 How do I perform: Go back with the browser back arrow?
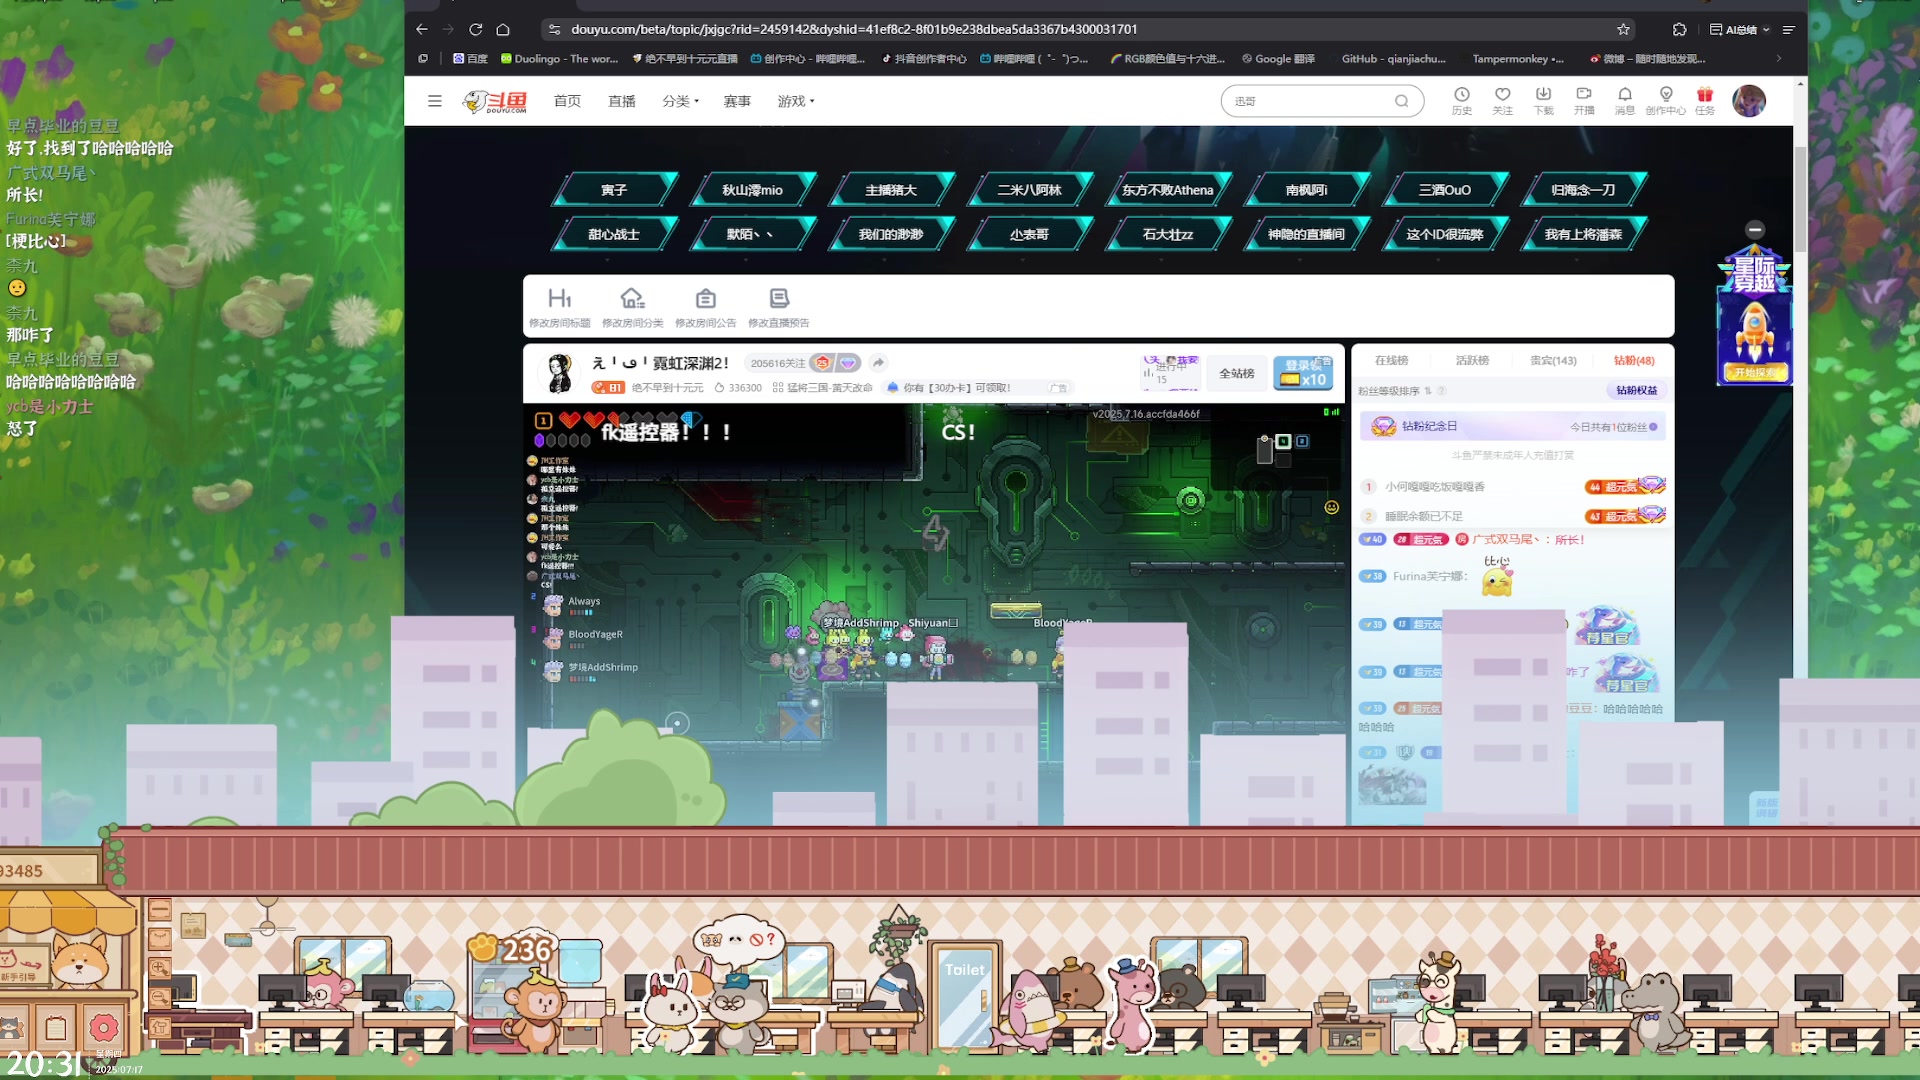click(x=422, y=29)
